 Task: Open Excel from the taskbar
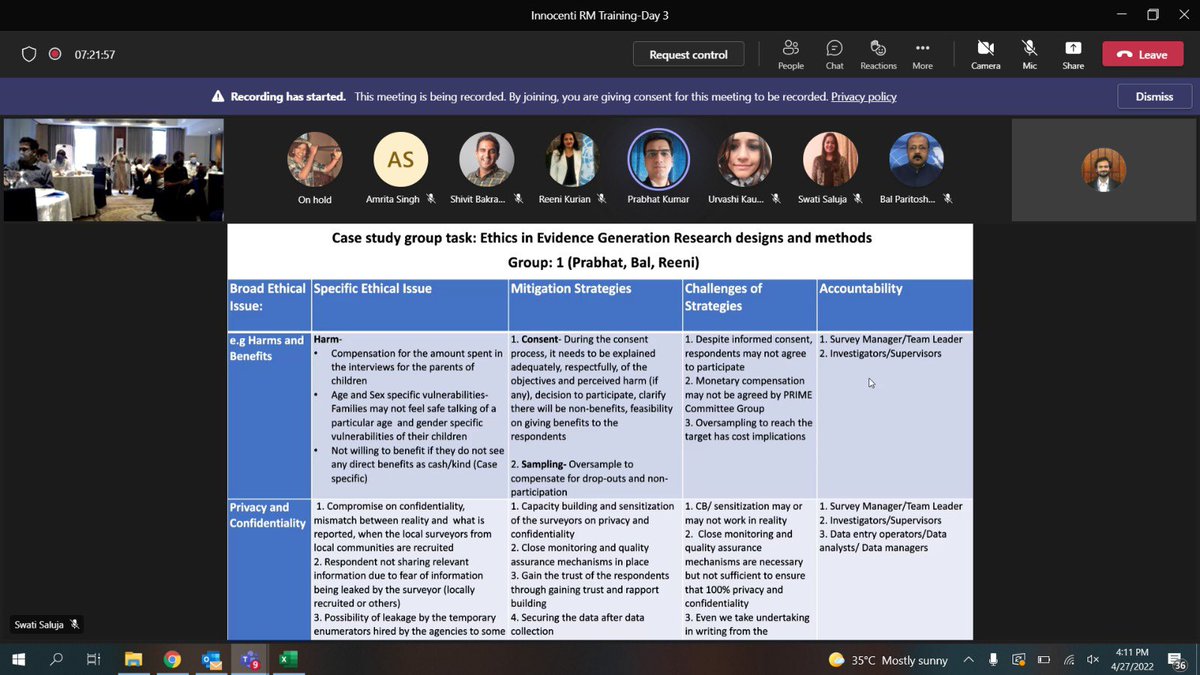coord(288,660)
